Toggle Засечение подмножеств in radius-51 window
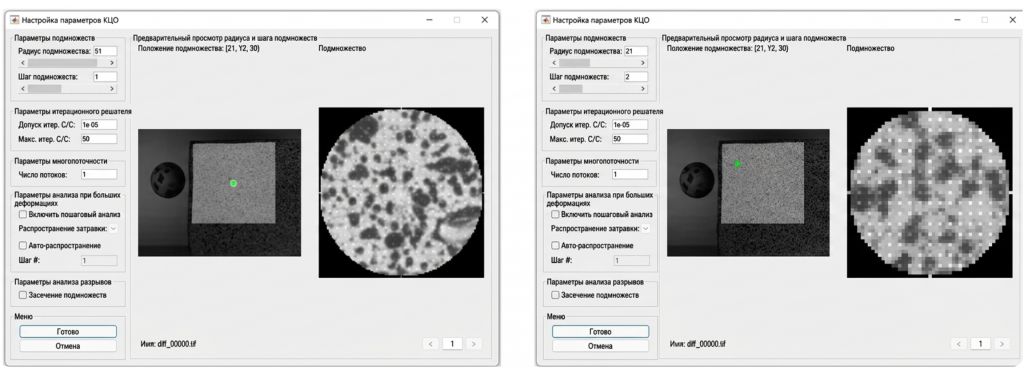The image size is (1024, 370). pyautogui.click(x=23, y=295)
